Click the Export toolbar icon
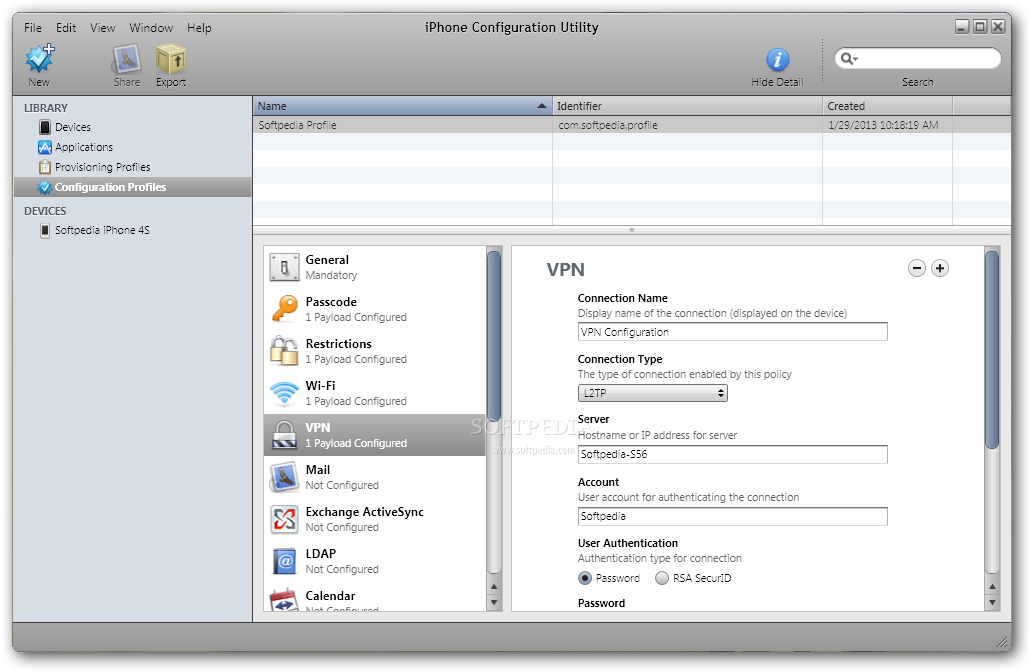 point(170,59)
